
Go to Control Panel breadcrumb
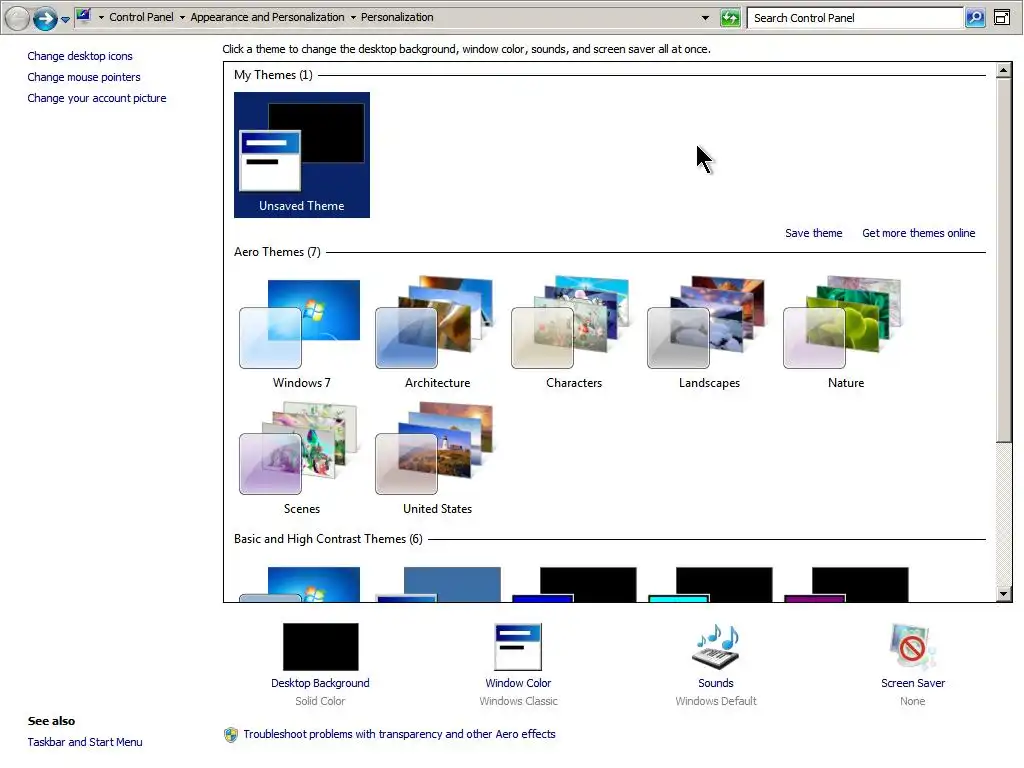pos(141,17)
